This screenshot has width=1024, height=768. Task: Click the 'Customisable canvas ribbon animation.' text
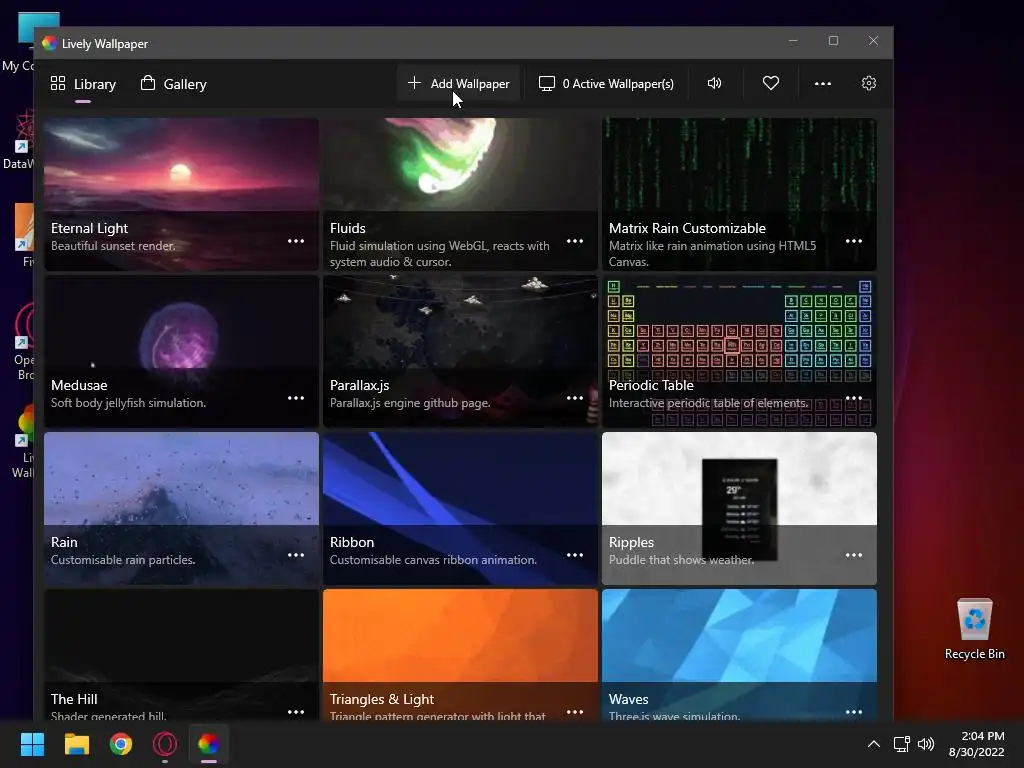(433, 560)
